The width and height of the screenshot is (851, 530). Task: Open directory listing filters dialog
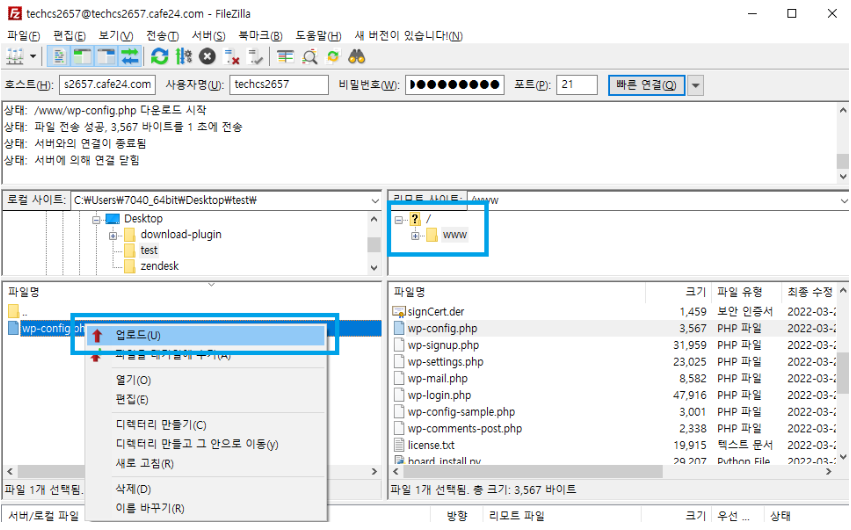(x=285, y=56)
